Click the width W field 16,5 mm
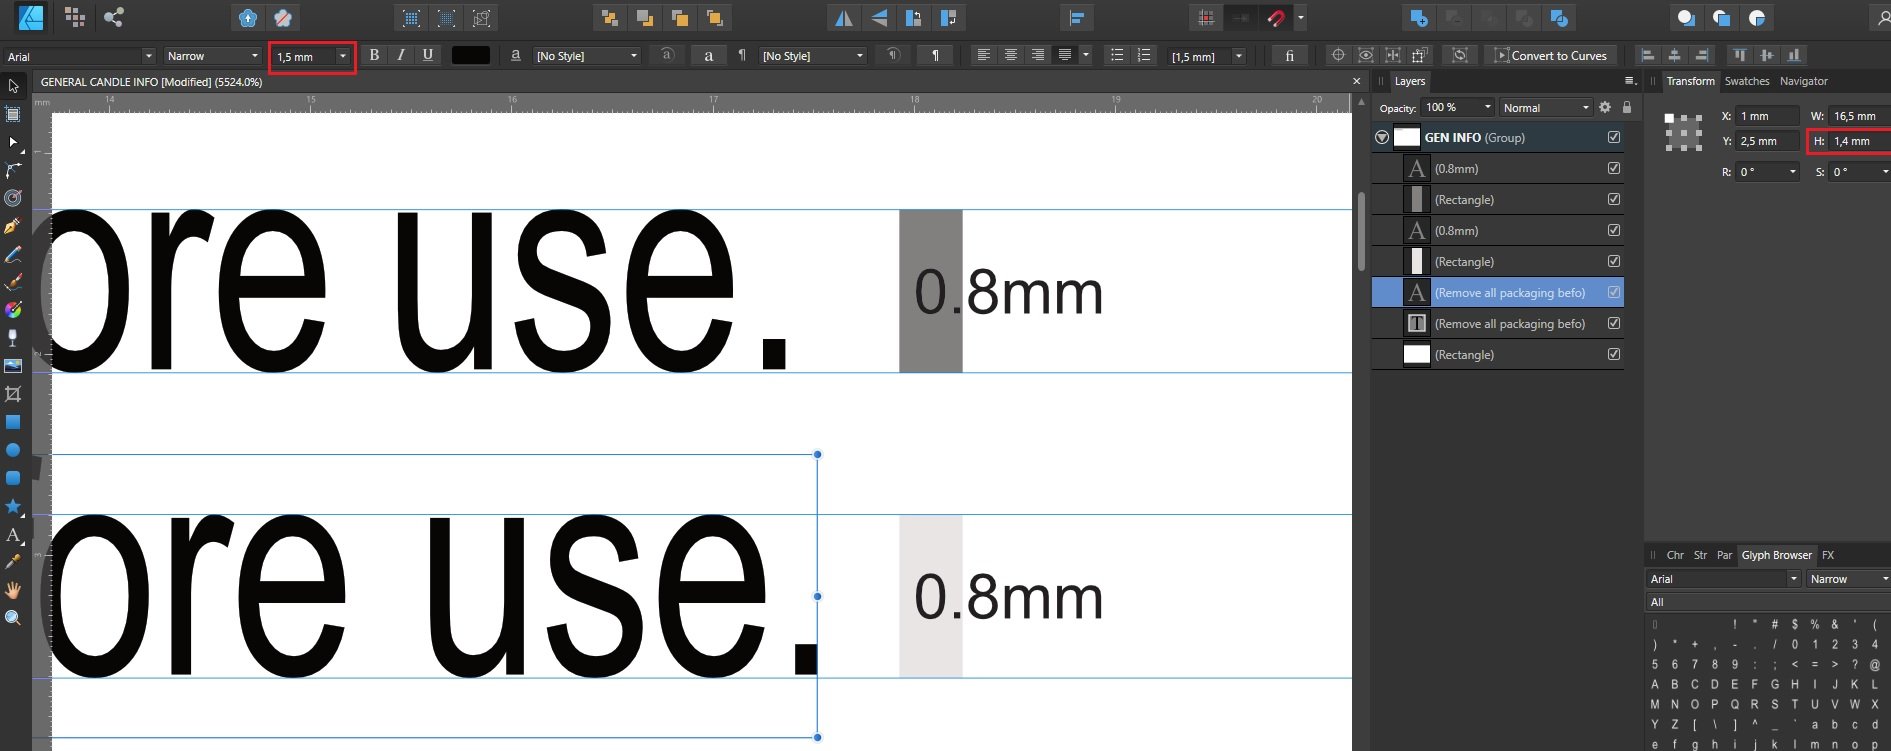Image resolution: width=1891 pixels, height=751 pixels. click(1859, 116)
